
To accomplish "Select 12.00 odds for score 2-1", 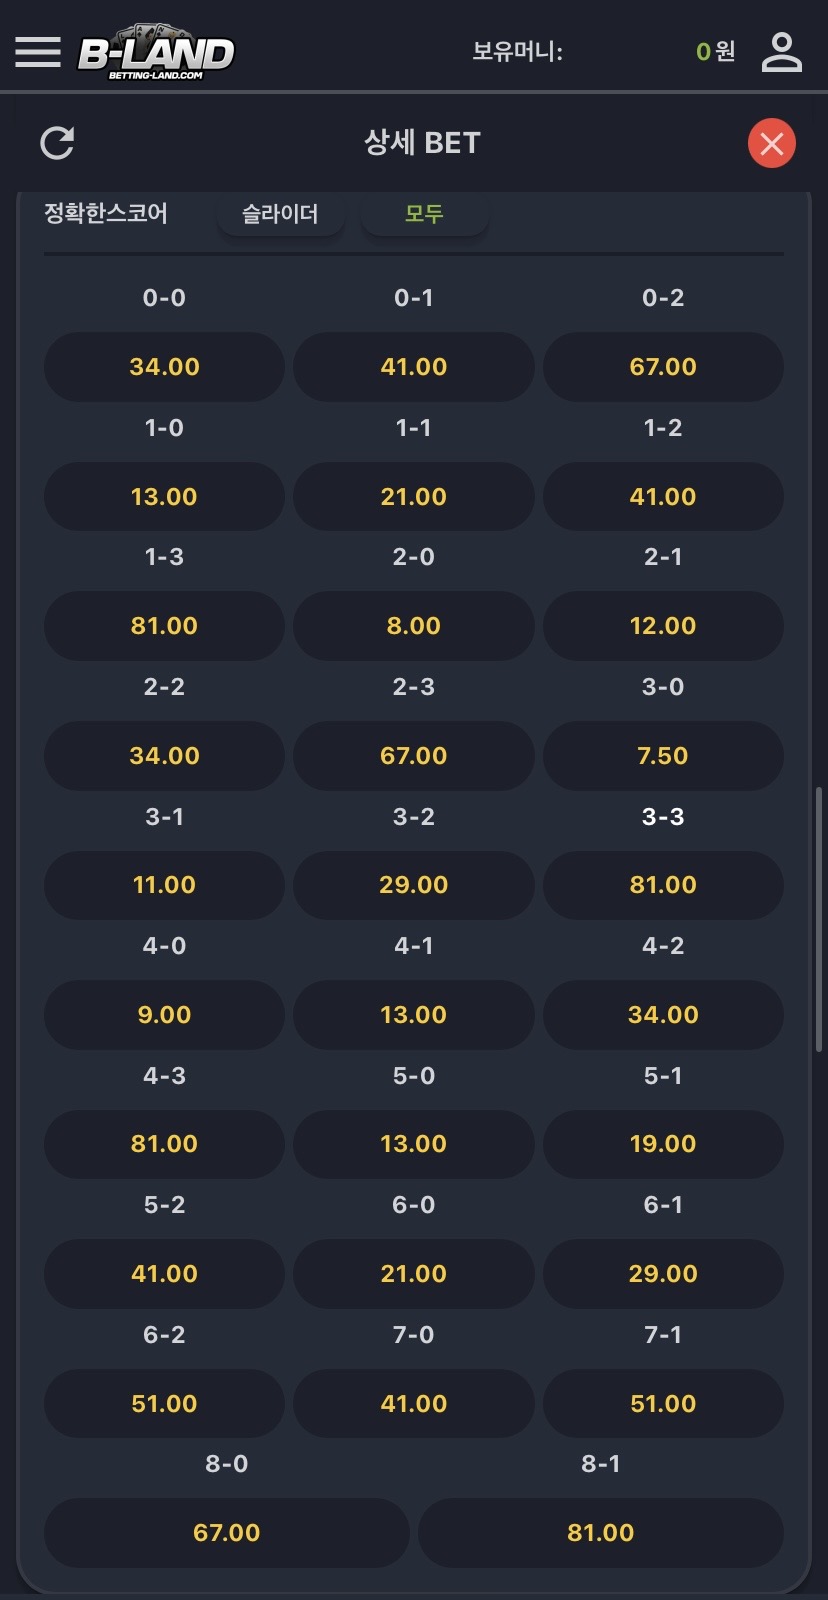I will point(663,626).
